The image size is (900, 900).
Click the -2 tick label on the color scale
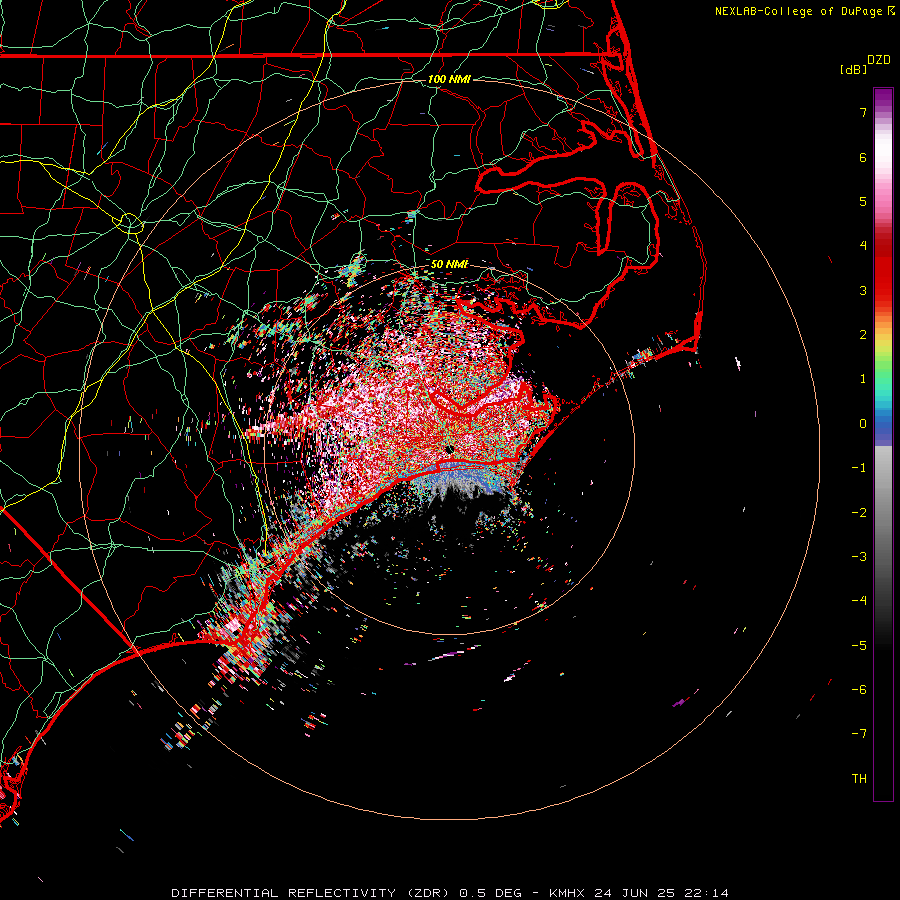[859, 513]
